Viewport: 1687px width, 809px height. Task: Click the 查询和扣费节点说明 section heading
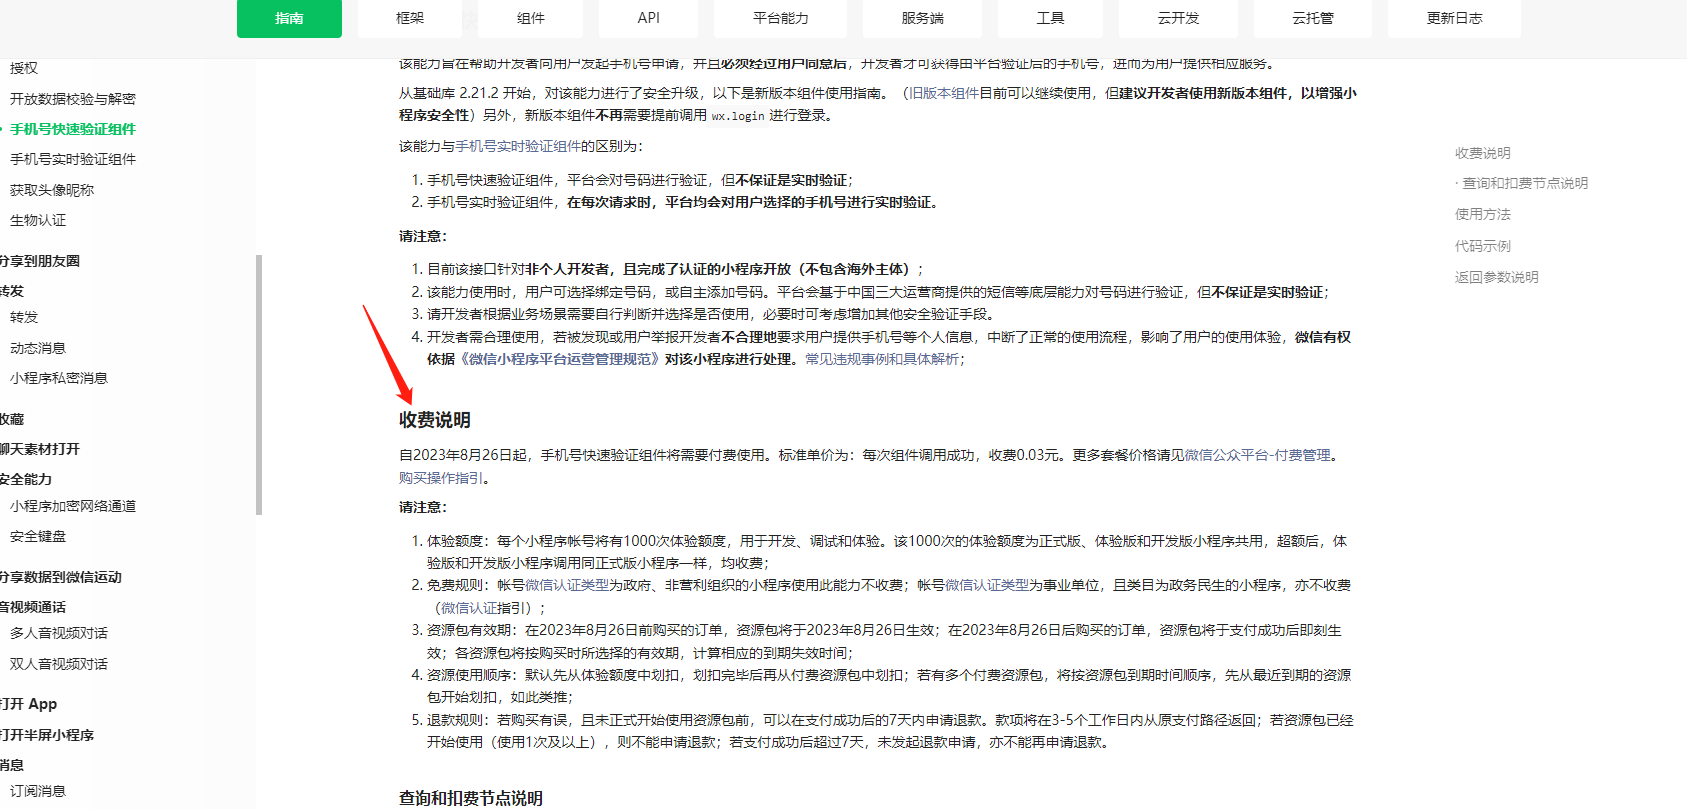(471, 798)
